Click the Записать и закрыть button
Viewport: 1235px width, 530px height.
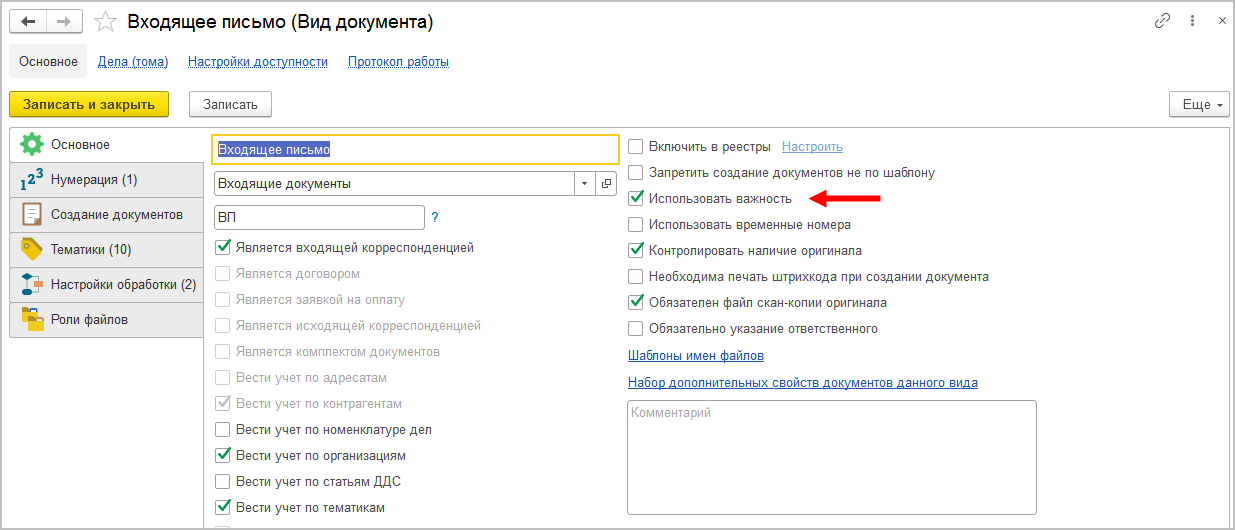coord(89,104)
